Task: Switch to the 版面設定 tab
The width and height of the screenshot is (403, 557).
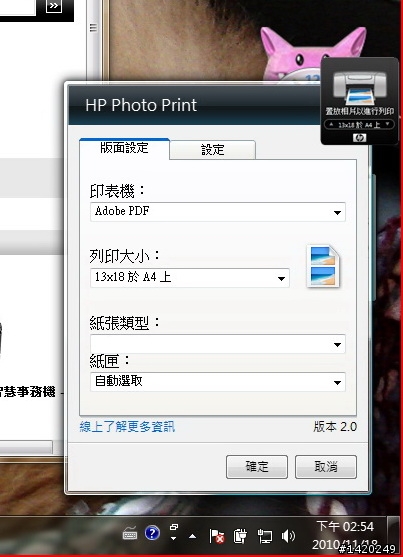Action: point(124,148)
